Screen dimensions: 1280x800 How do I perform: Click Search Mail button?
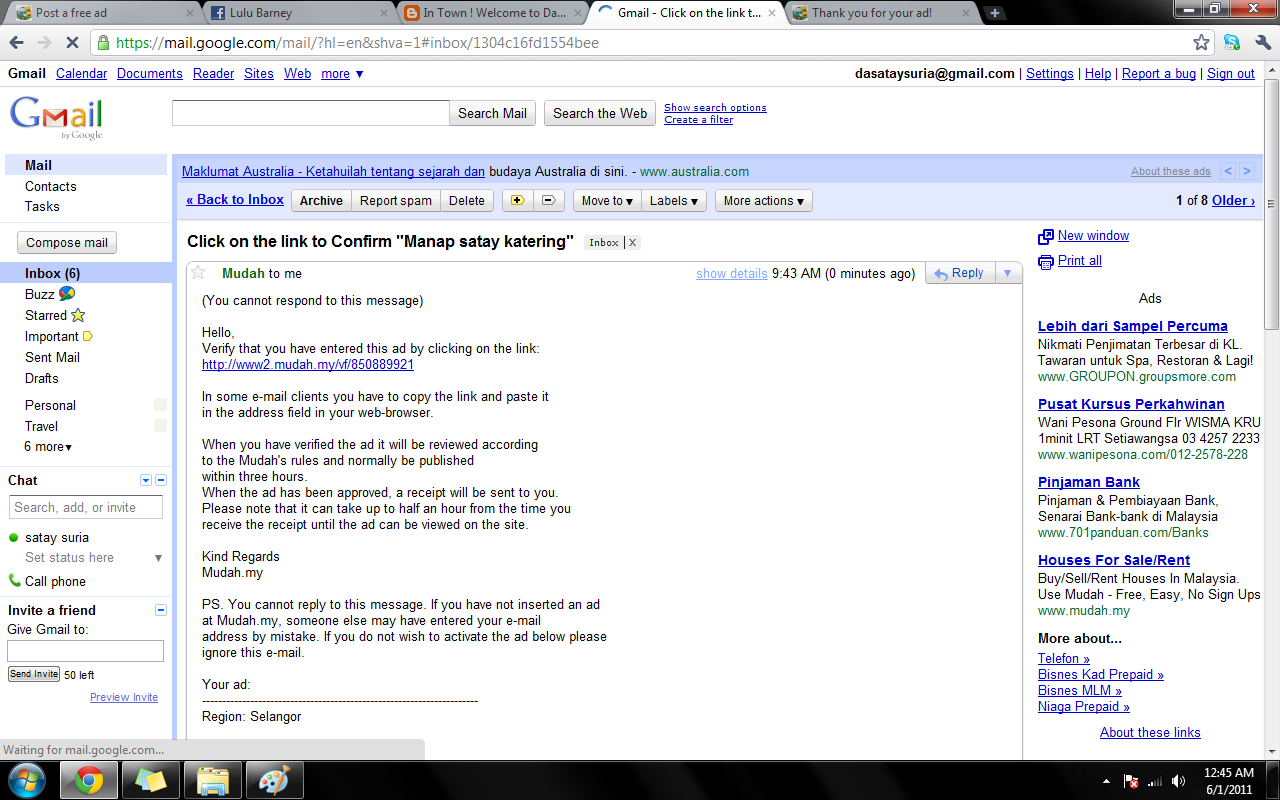(492, 113)
